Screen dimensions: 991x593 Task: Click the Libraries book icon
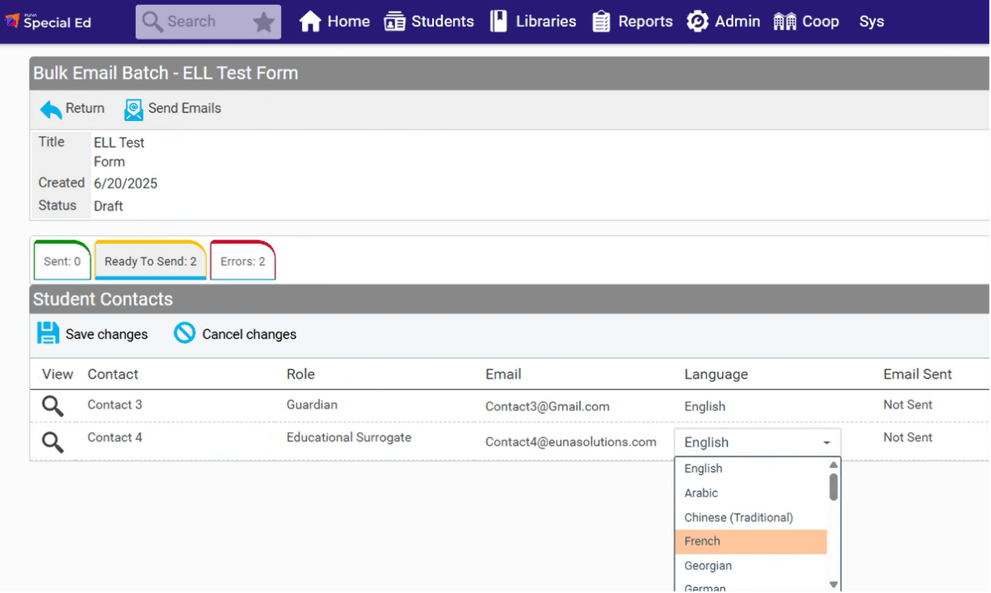[x=498, y=21]
